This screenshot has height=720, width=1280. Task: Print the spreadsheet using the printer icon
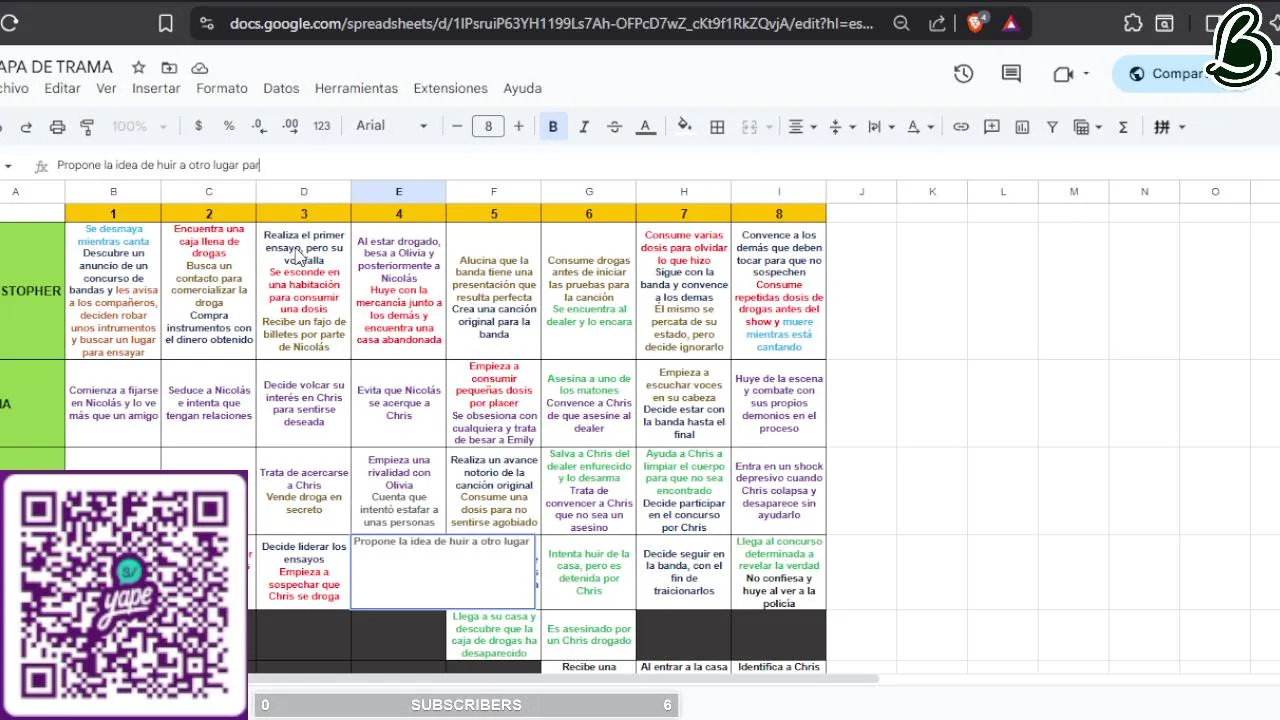(x=58, y=127)
